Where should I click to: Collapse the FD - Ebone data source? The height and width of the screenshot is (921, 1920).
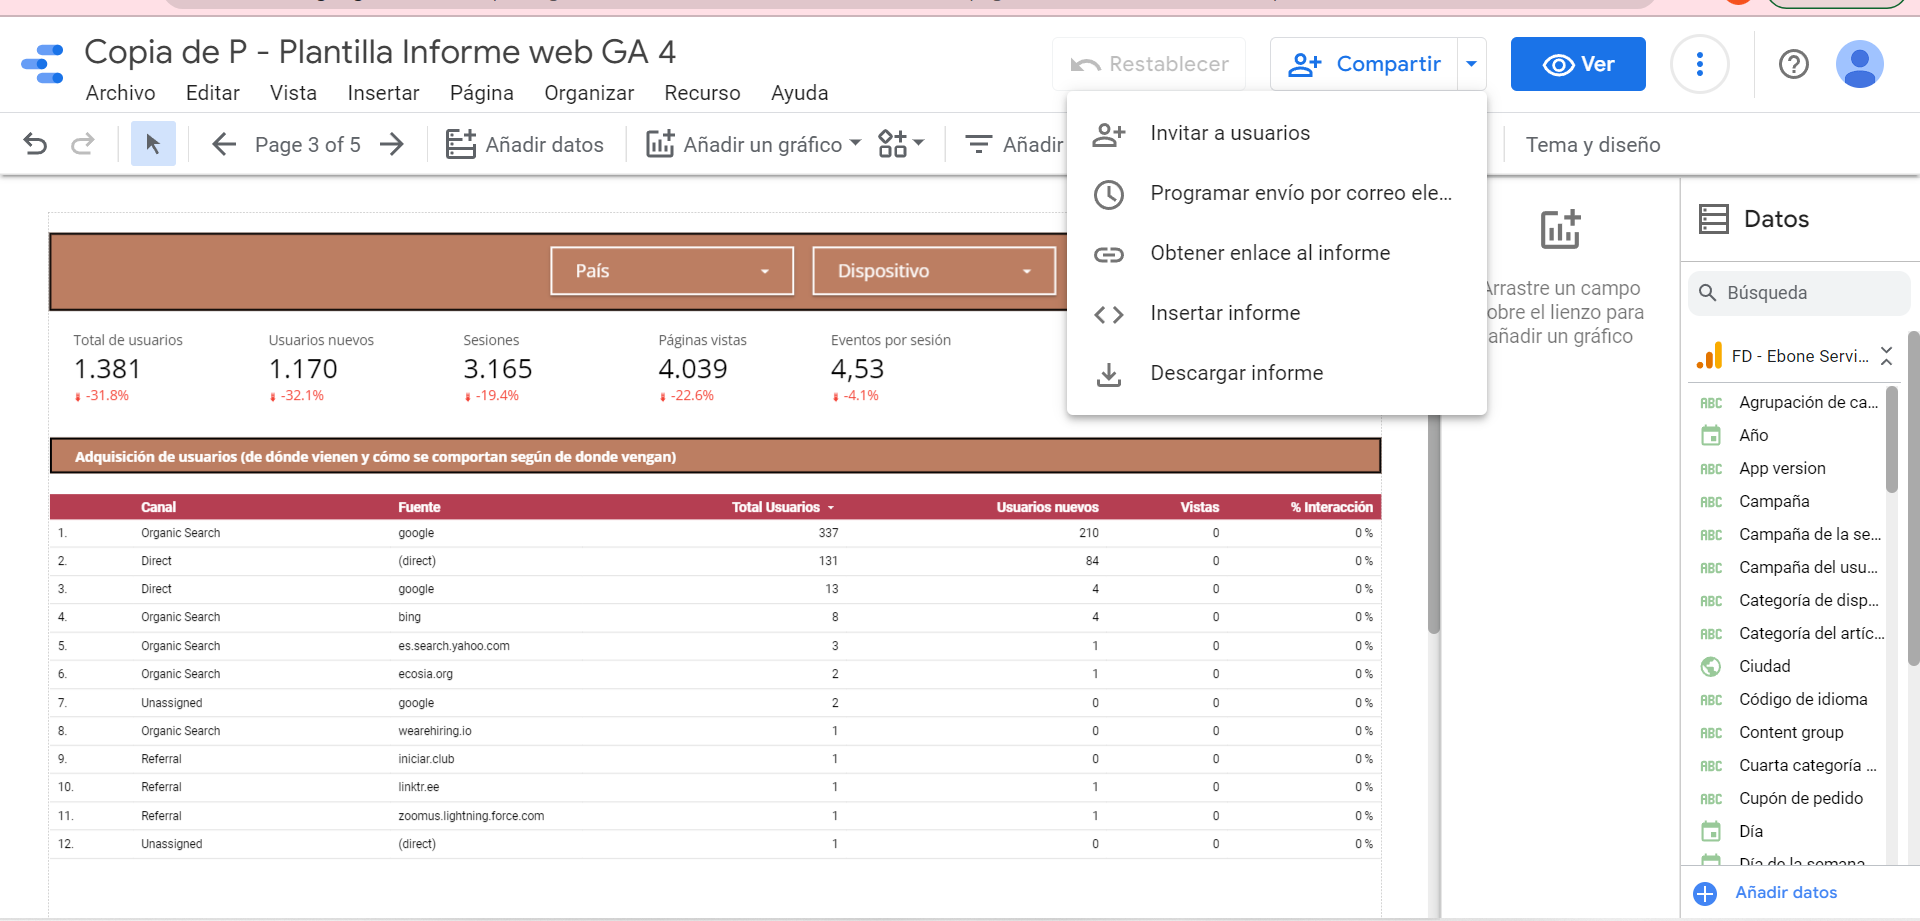[1886, 356]
